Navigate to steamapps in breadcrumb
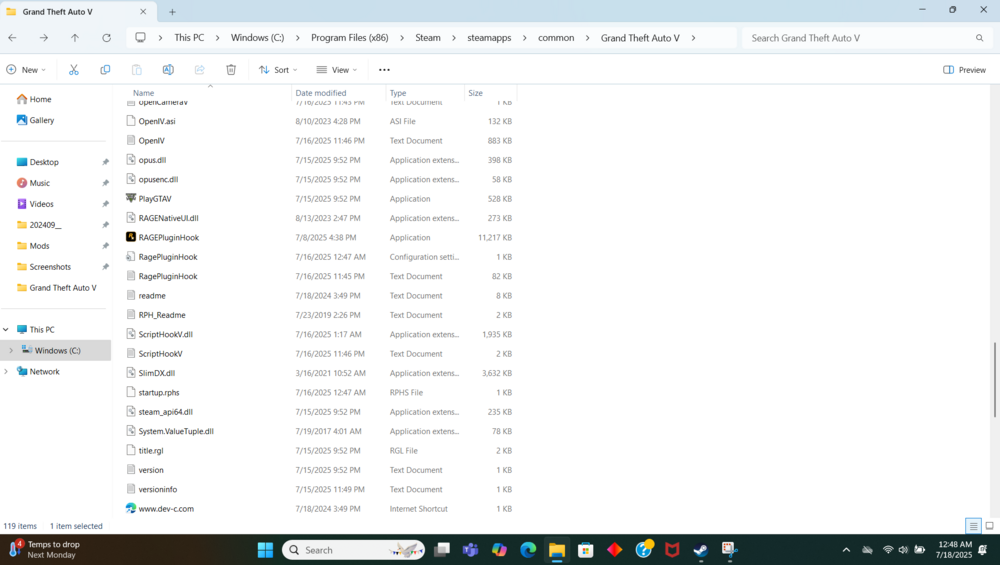 (x=489, y=38)
